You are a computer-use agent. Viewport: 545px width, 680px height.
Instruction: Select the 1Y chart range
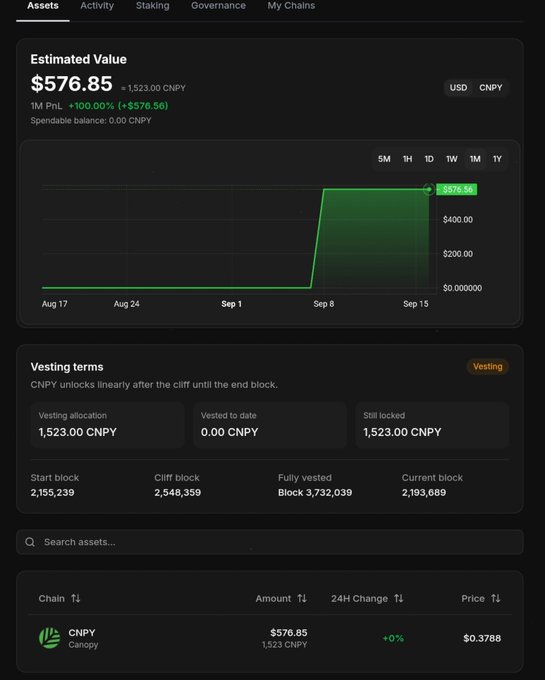click(x=497, y=159)
